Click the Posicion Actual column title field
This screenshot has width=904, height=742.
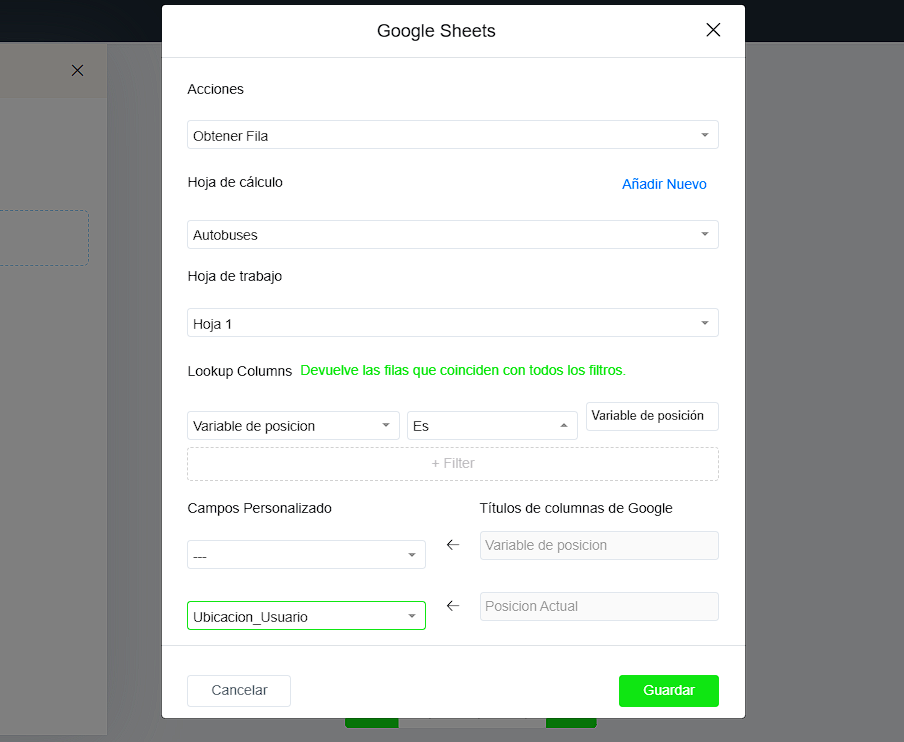(598, 606)
